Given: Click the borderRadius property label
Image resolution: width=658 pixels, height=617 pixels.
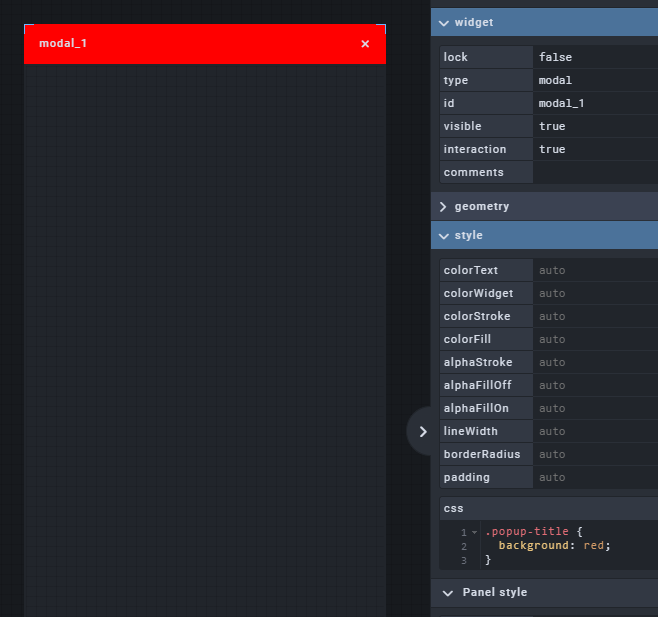Looking at the screenshot, I should 486,455.
